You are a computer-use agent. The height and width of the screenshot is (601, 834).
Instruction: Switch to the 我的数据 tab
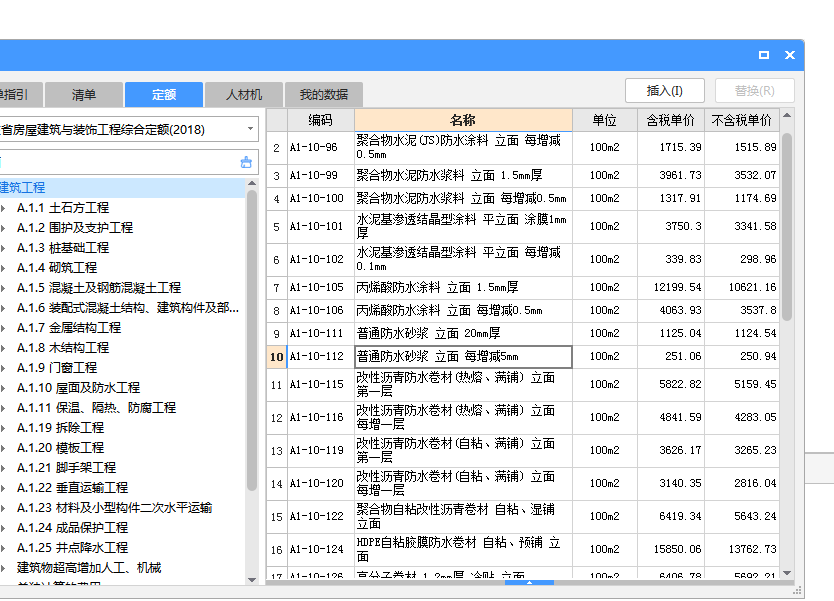tap(324, 95)
